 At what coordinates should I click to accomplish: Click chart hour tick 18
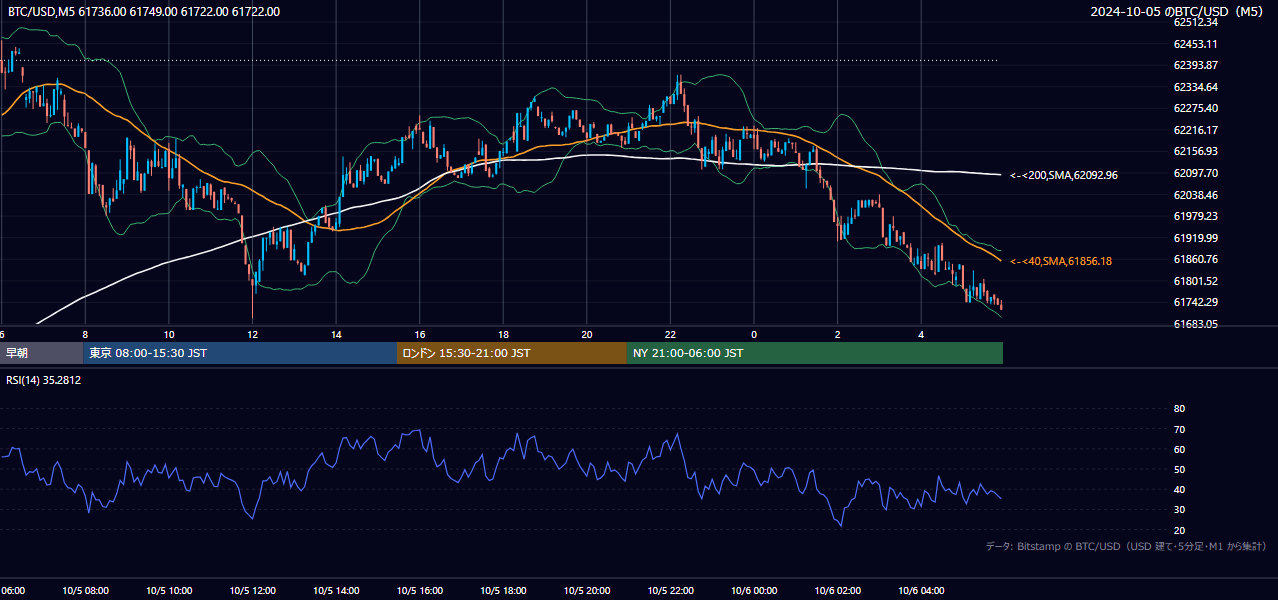(x=503, y=334)
